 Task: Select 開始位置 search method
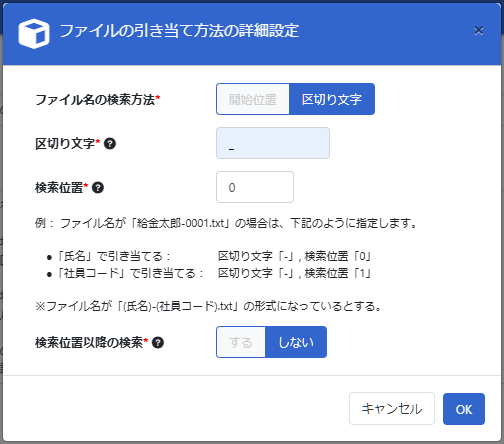click(253, 99)
